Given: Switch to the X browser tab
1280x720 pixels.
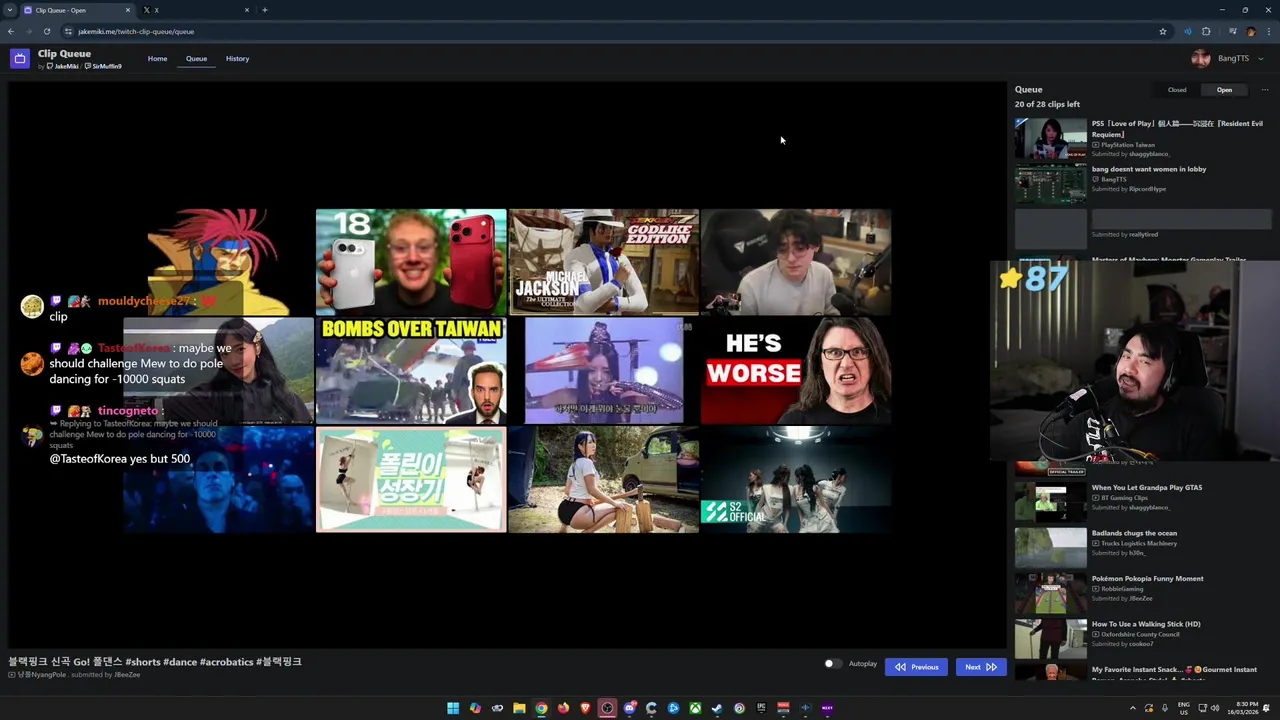Looking at the screenshot, I should tap(196, 10).
